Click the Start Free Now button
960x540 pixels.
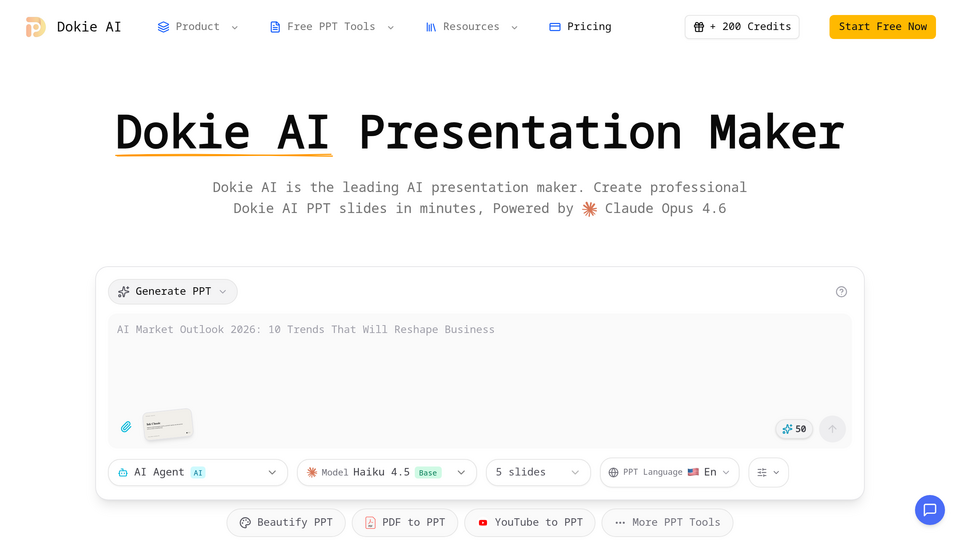[882, 27]
